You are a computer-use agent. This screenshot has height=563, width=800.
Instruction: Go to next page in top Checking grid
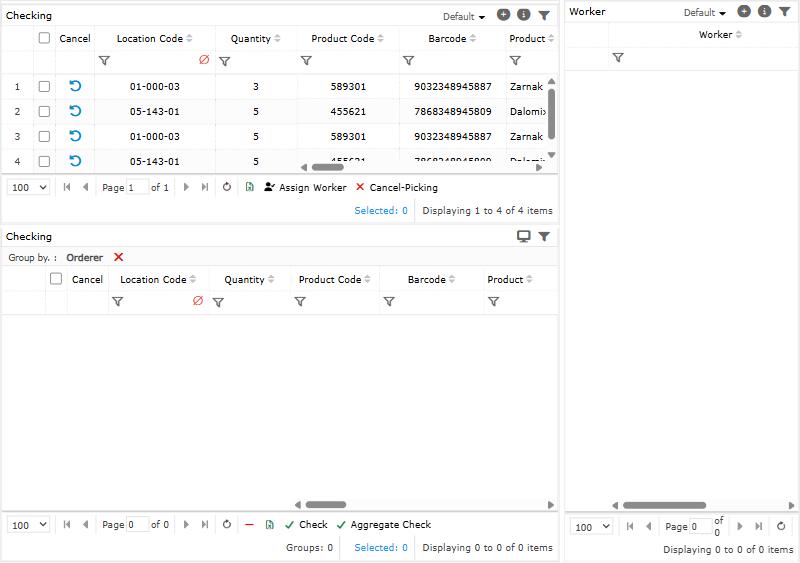pos(186,187)
